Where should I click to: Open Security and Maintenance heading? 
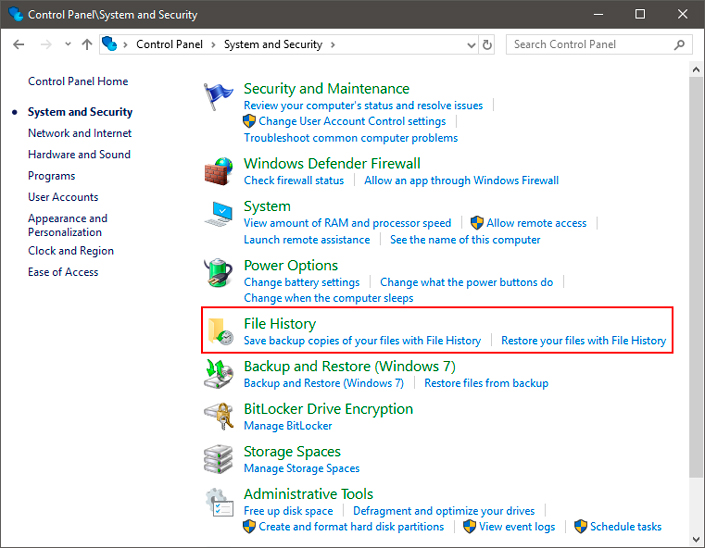[x=326, y=89]
